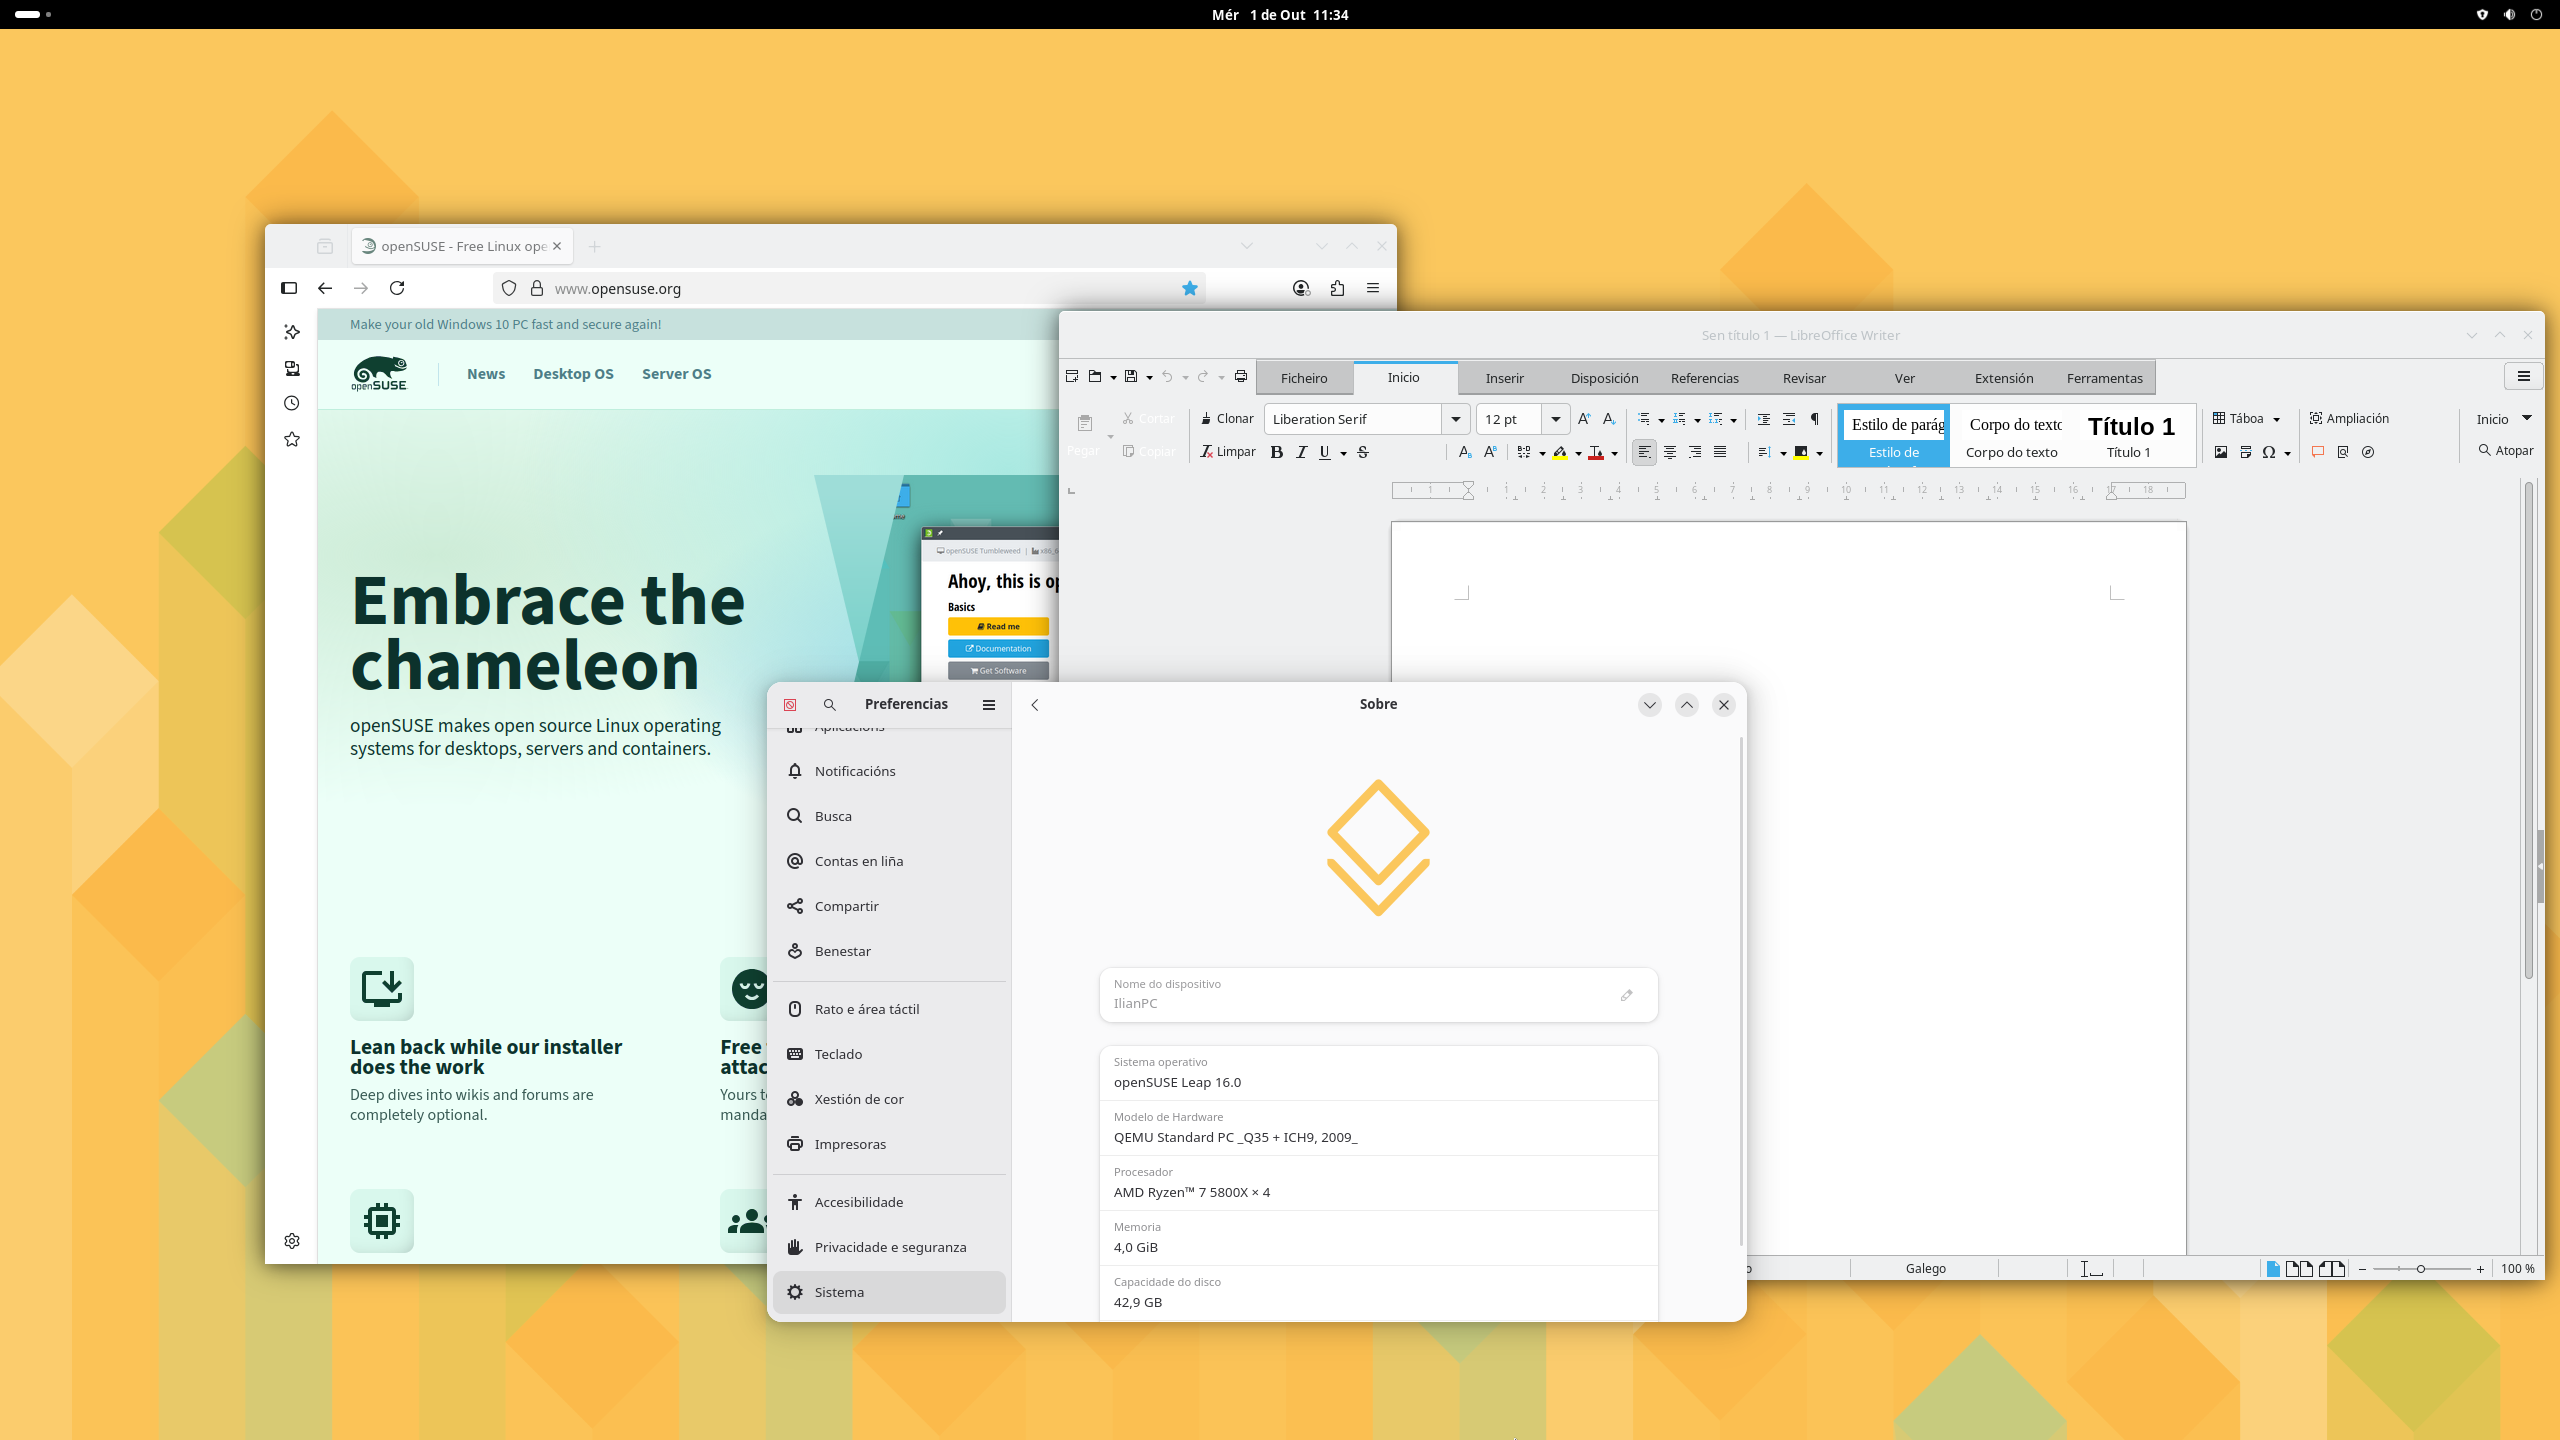
Task: Select Teclado in the Preferencias sidebar
Action: pos(838,1054)
